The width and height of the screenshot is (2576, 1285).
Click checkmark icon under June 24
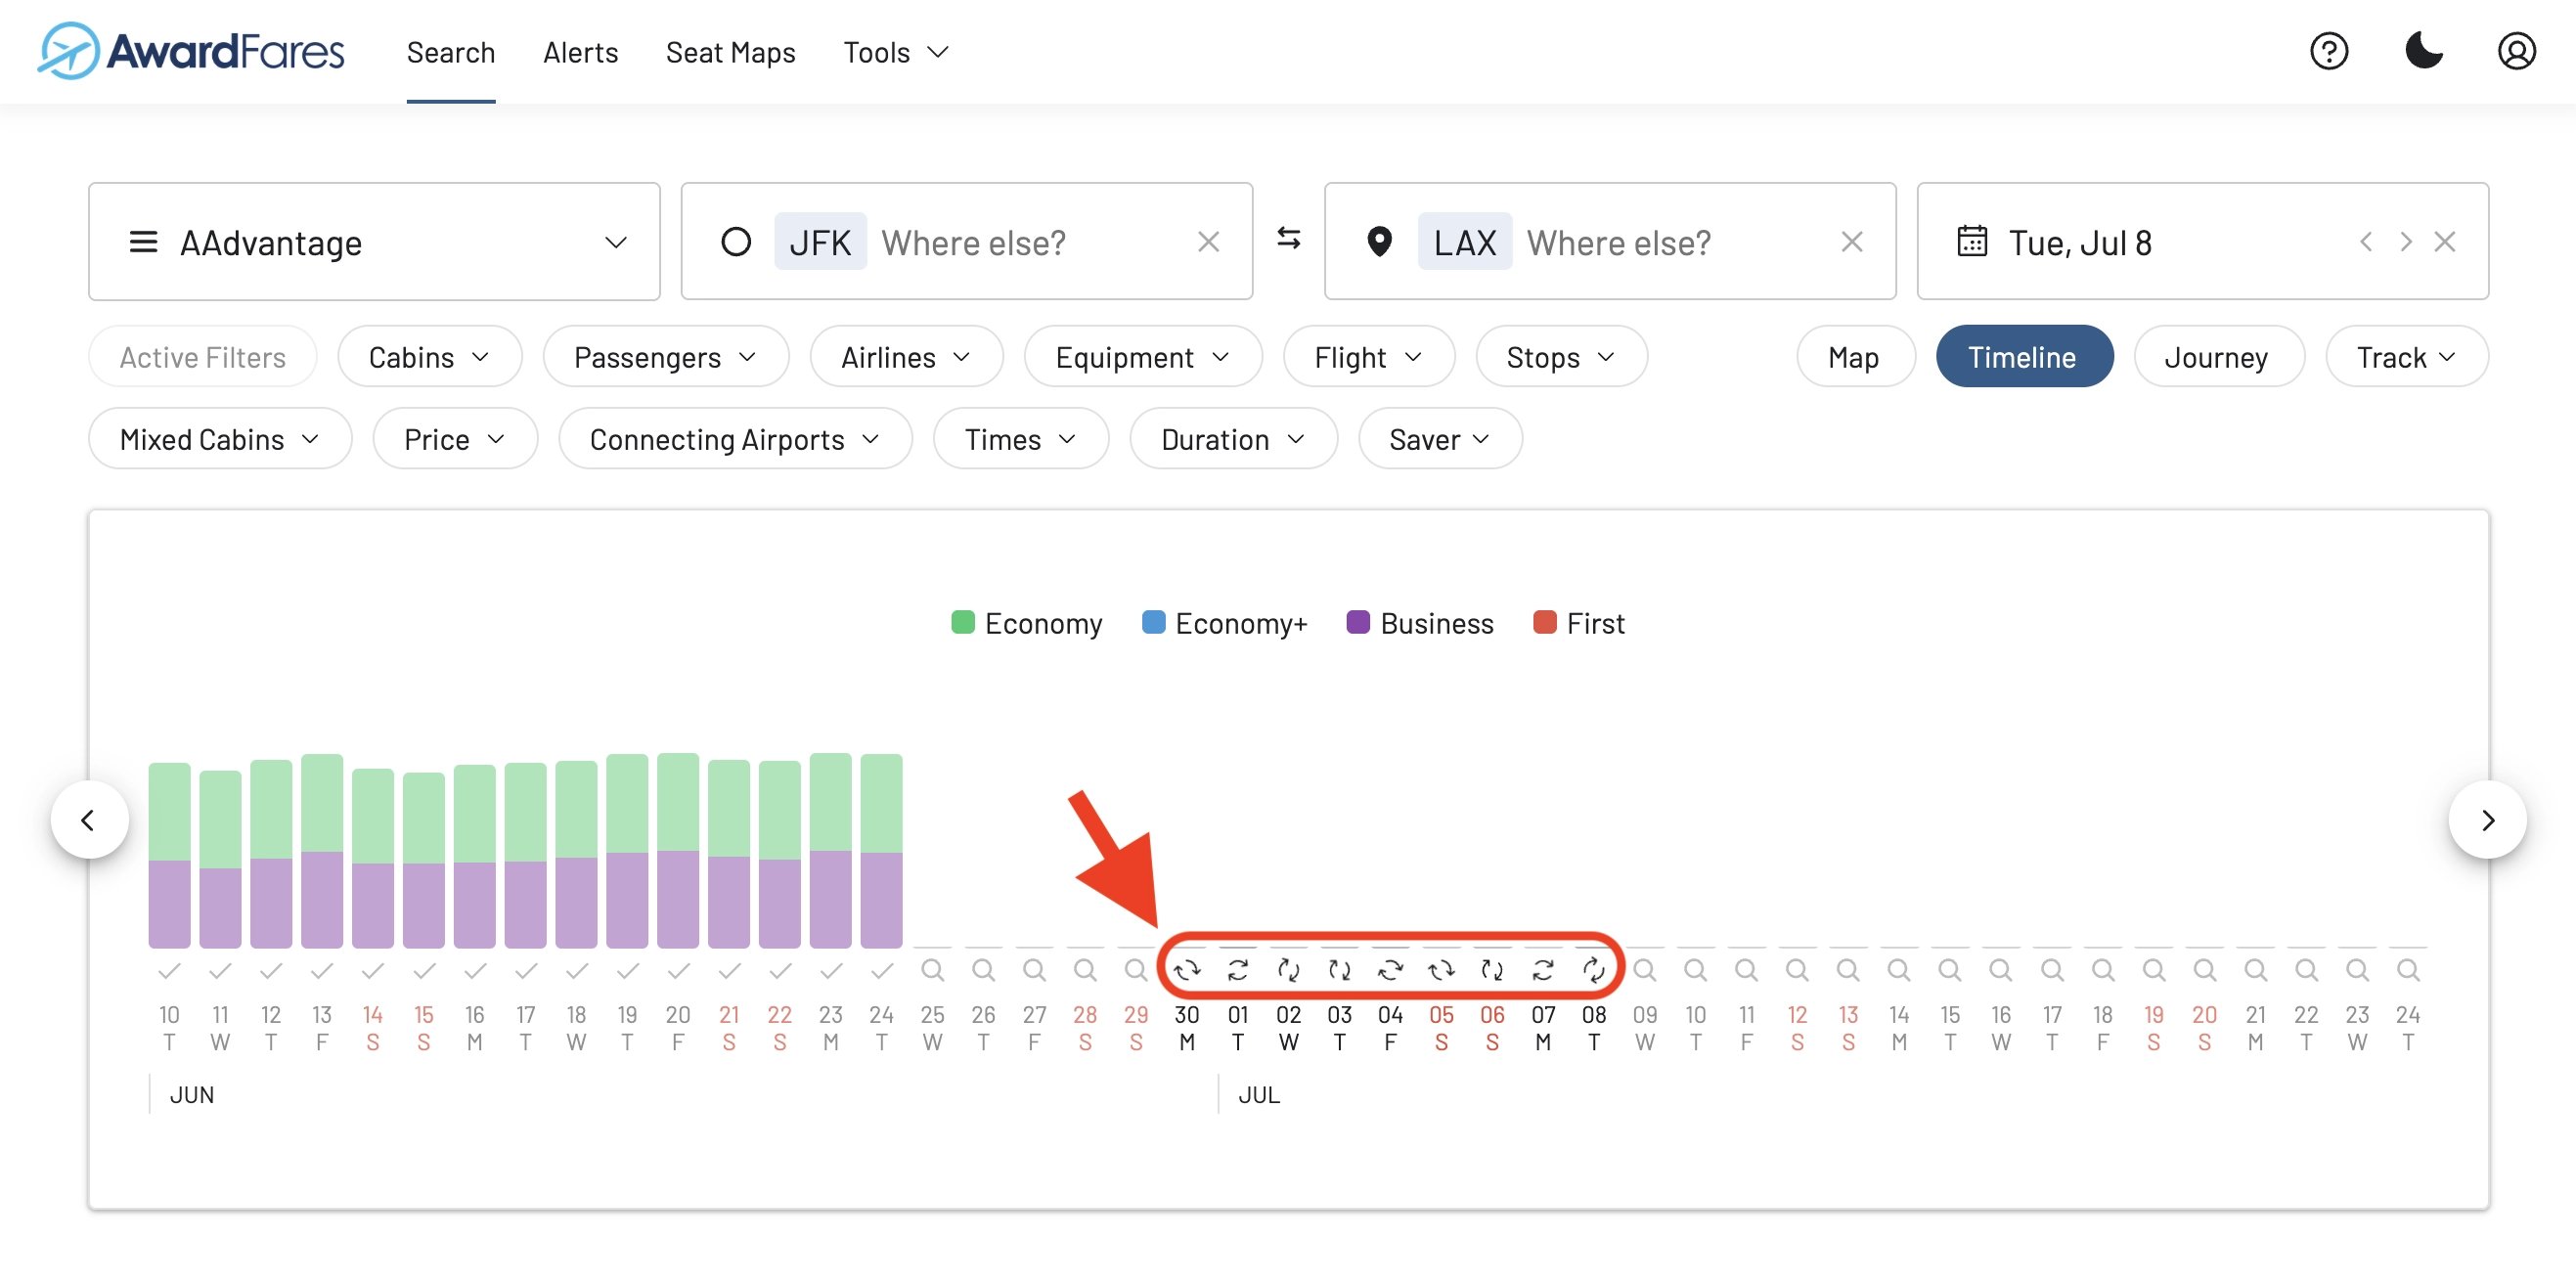[881, 969]
